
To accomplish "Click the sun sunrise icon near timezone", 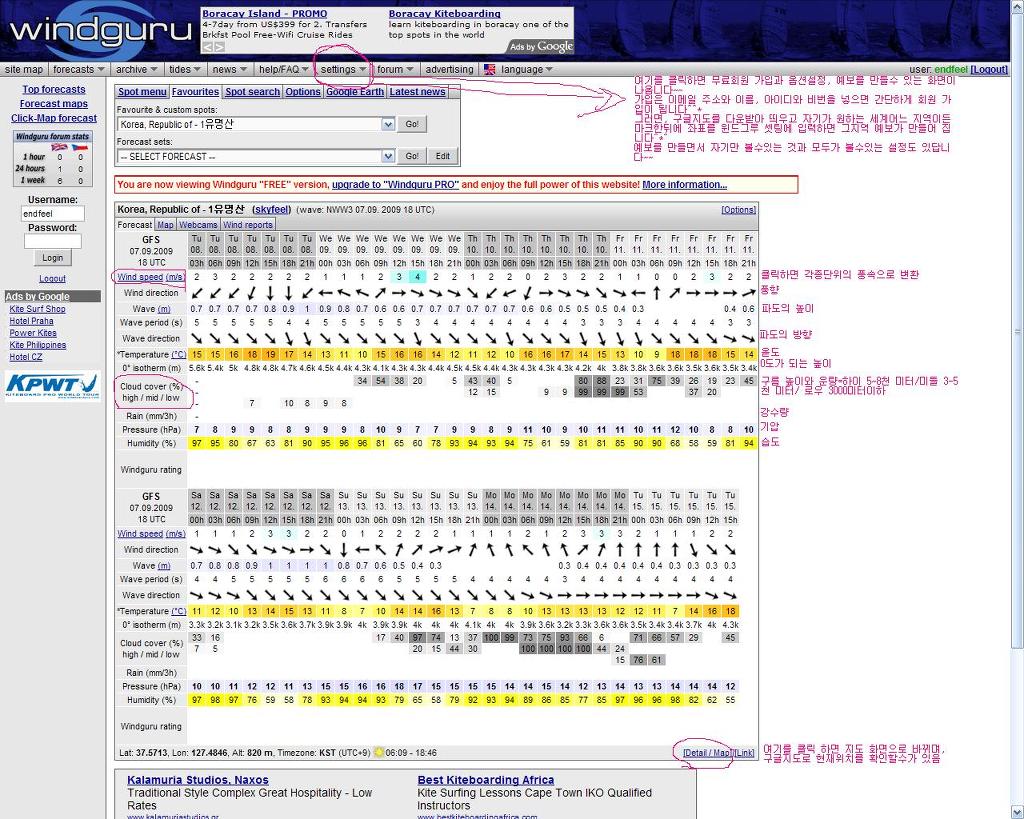I will click(378, 752).
